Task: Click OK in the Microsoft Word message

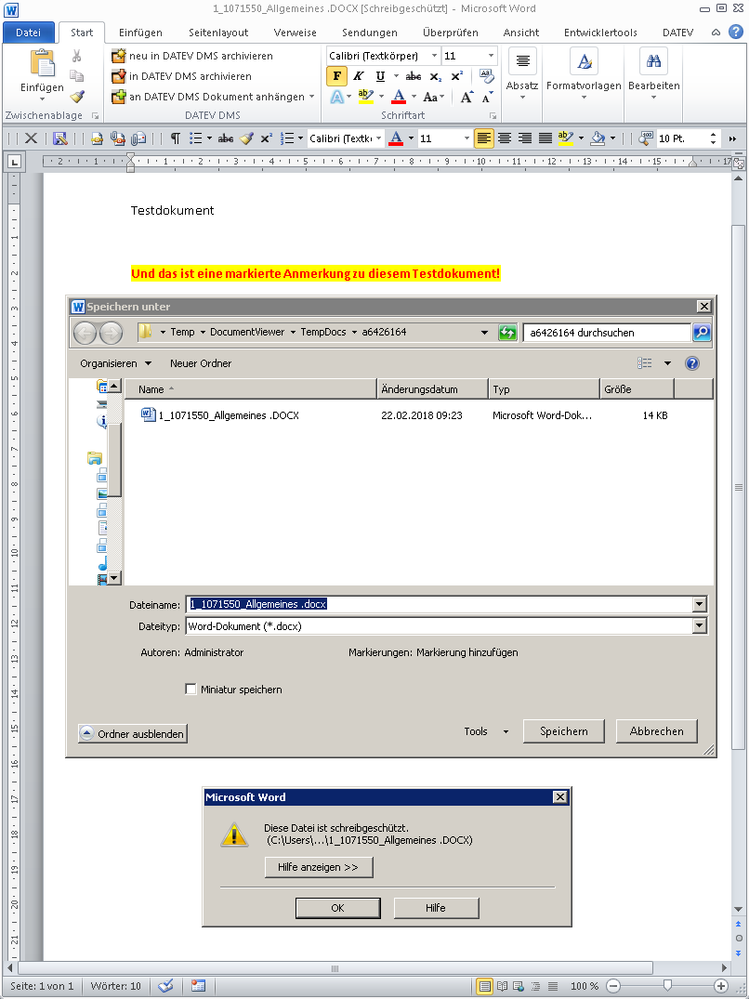Action: [338, 908]
